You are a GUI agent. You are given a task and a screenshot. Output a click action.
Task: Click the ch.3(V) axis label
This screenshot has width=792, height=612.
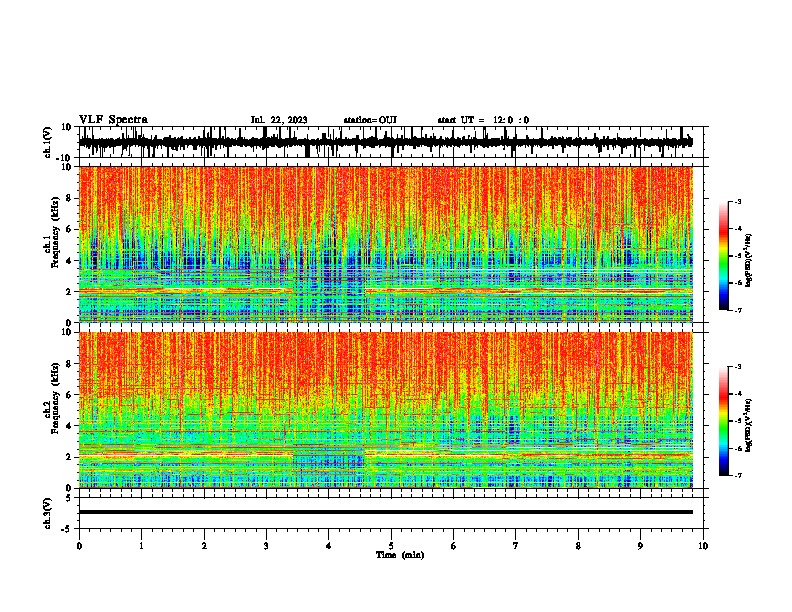(x=48, y=513)
